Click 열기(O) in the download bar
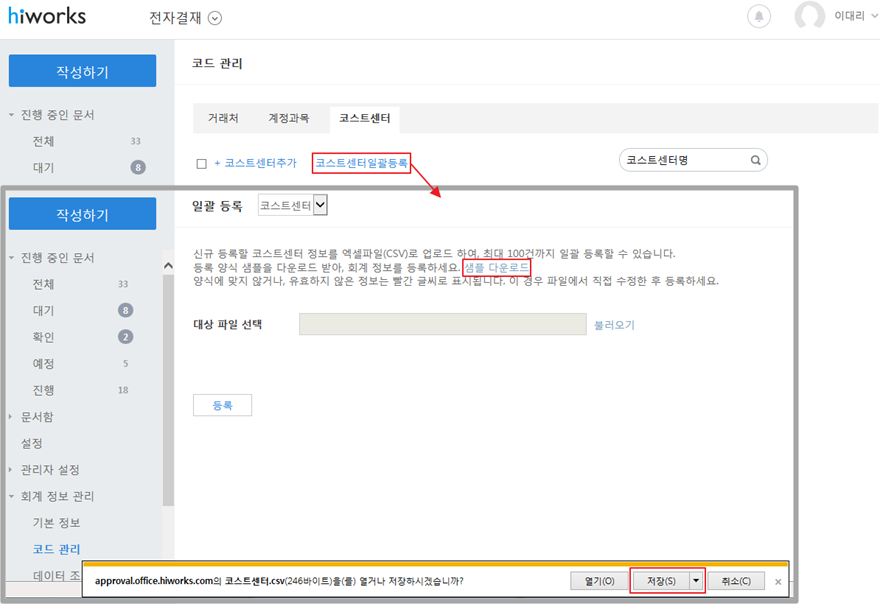Screen dimensions: 880x604 (599, 581)
